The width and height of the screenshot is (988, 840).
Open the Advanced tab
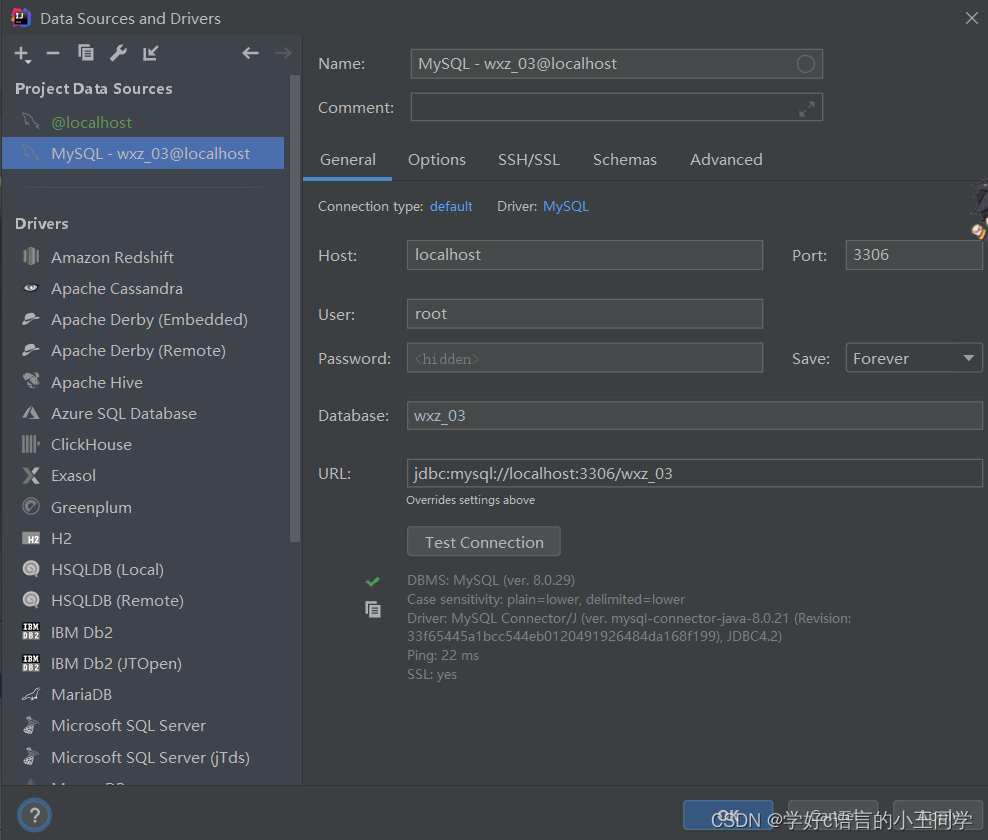726,160
